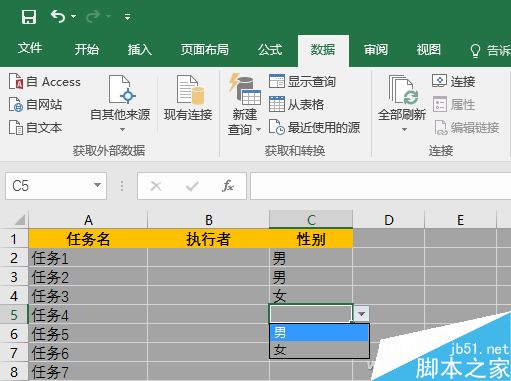511x381 pixels.
Task: Select column E header
Action: click(460, 220)
